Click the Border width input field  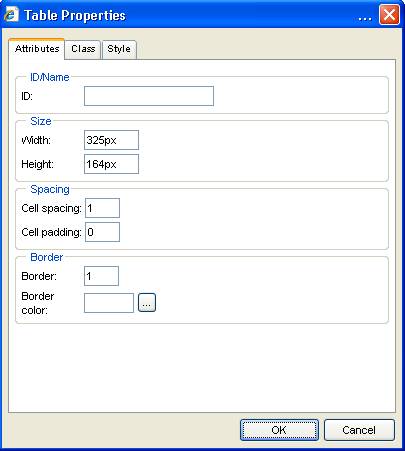pos(101,276)
